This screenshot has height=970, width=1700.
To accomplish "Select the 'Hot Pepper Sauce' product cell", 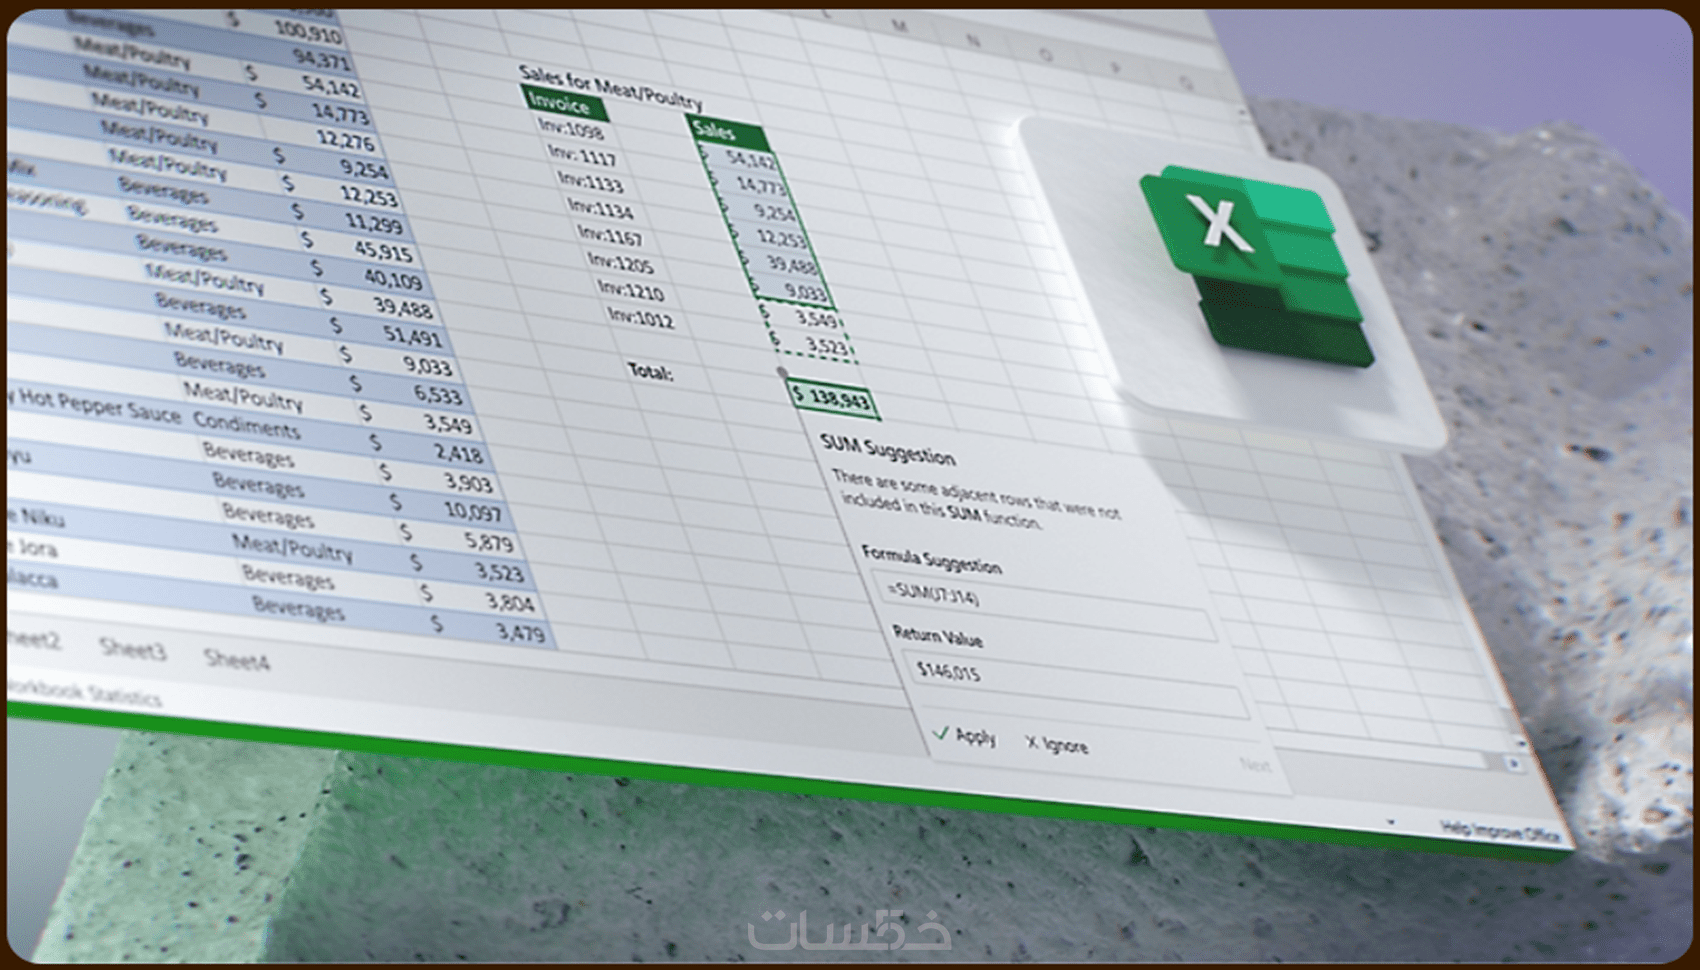I will pos(100,407).
